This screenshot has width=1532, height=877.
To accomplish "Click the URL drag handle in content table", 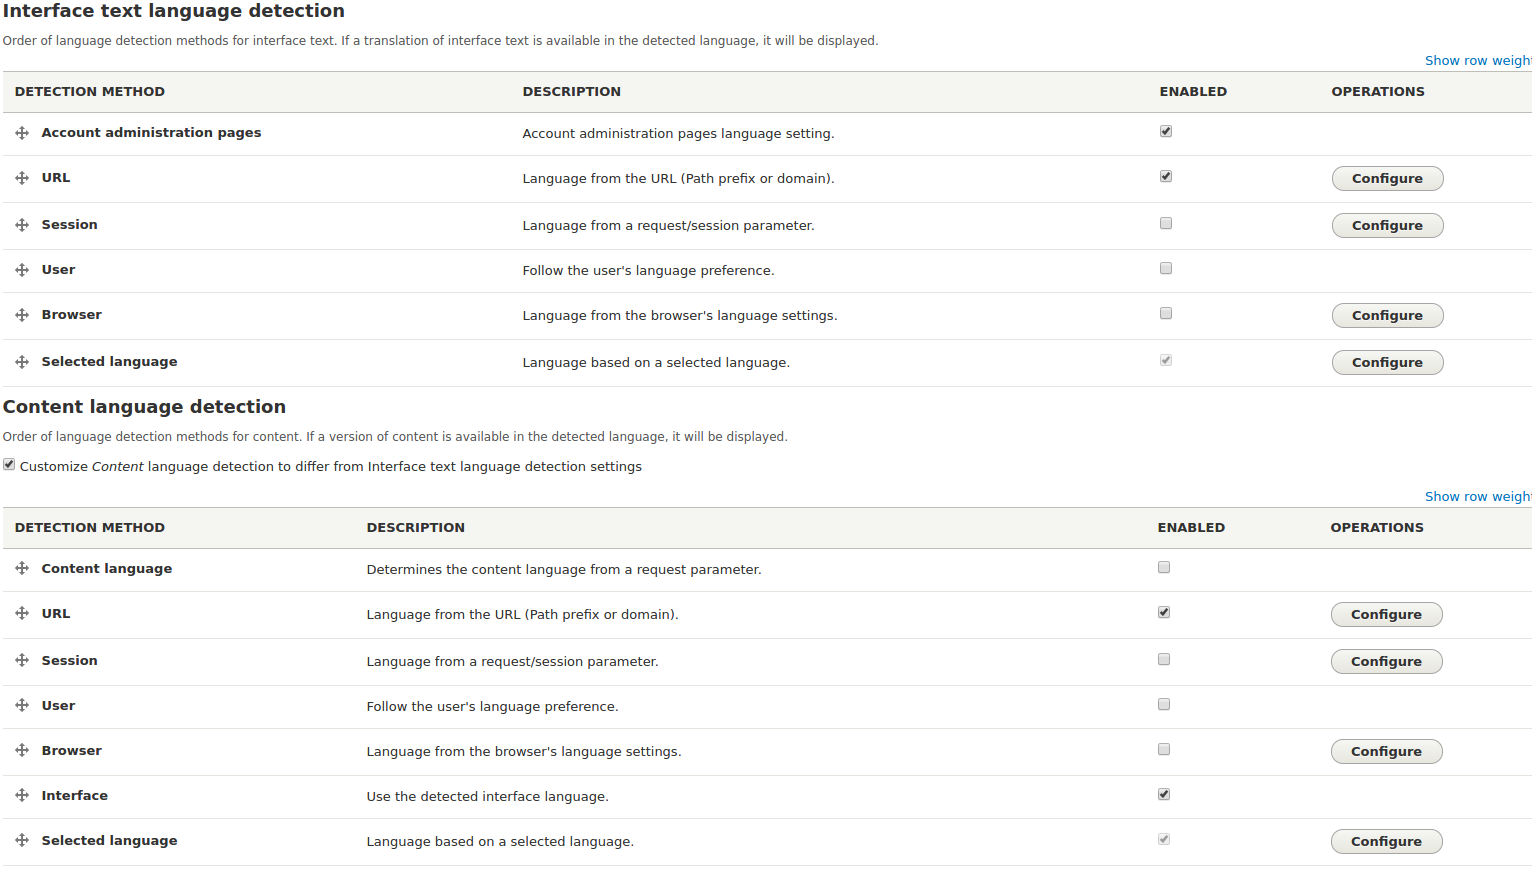I will 22,613.
